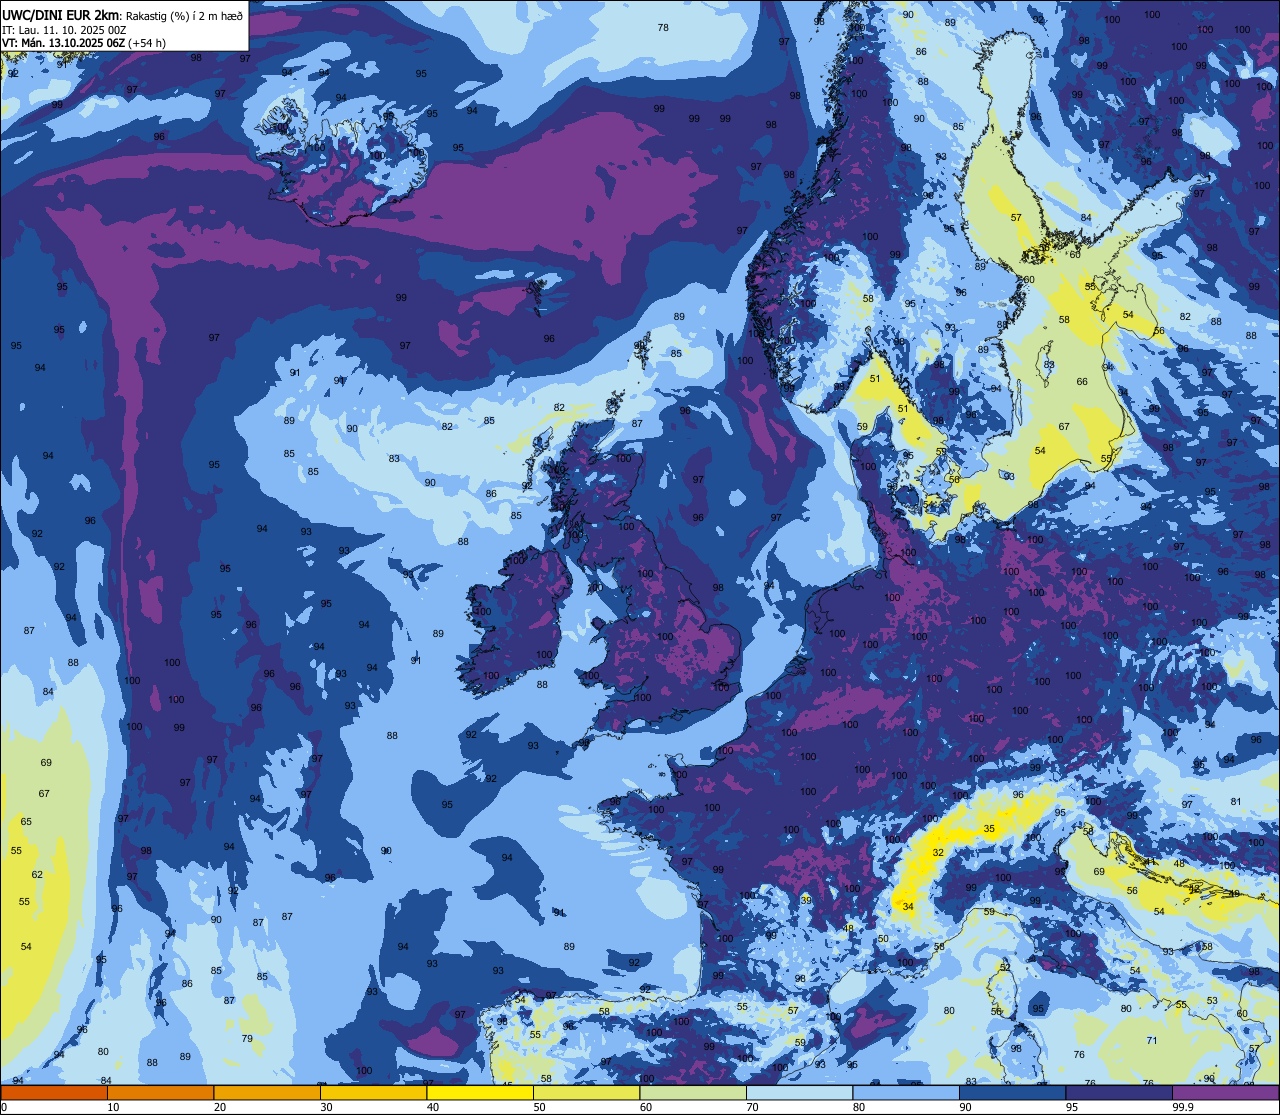The width and height of the screenshot is (1280, 1115).
Task: Click the map value '71' at bottom right
Action: (x=1151, y=1041)
